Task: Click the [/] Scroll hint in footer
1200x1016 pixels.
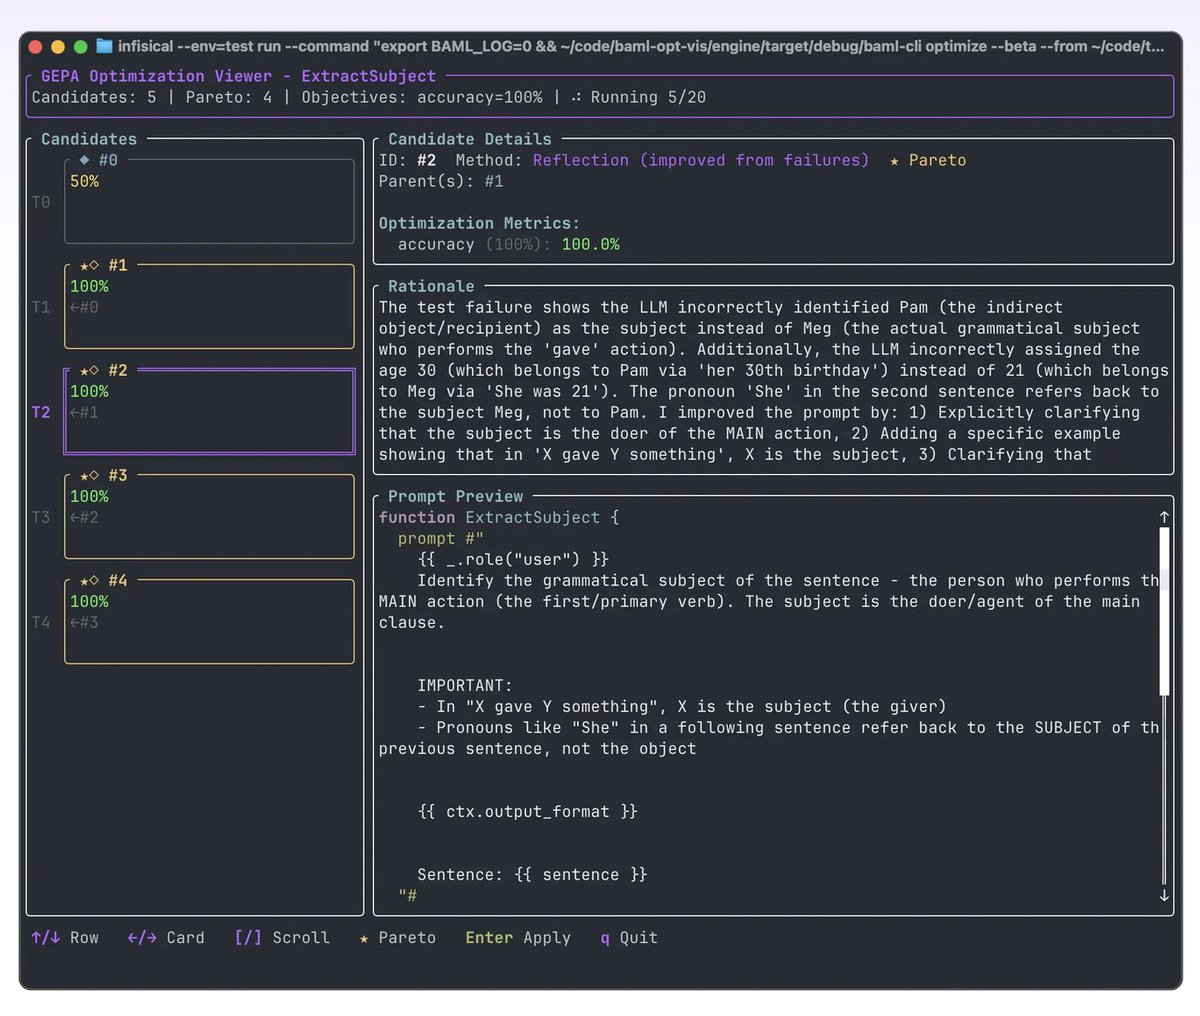Action: pyautogui.click(x=282, y=938)
